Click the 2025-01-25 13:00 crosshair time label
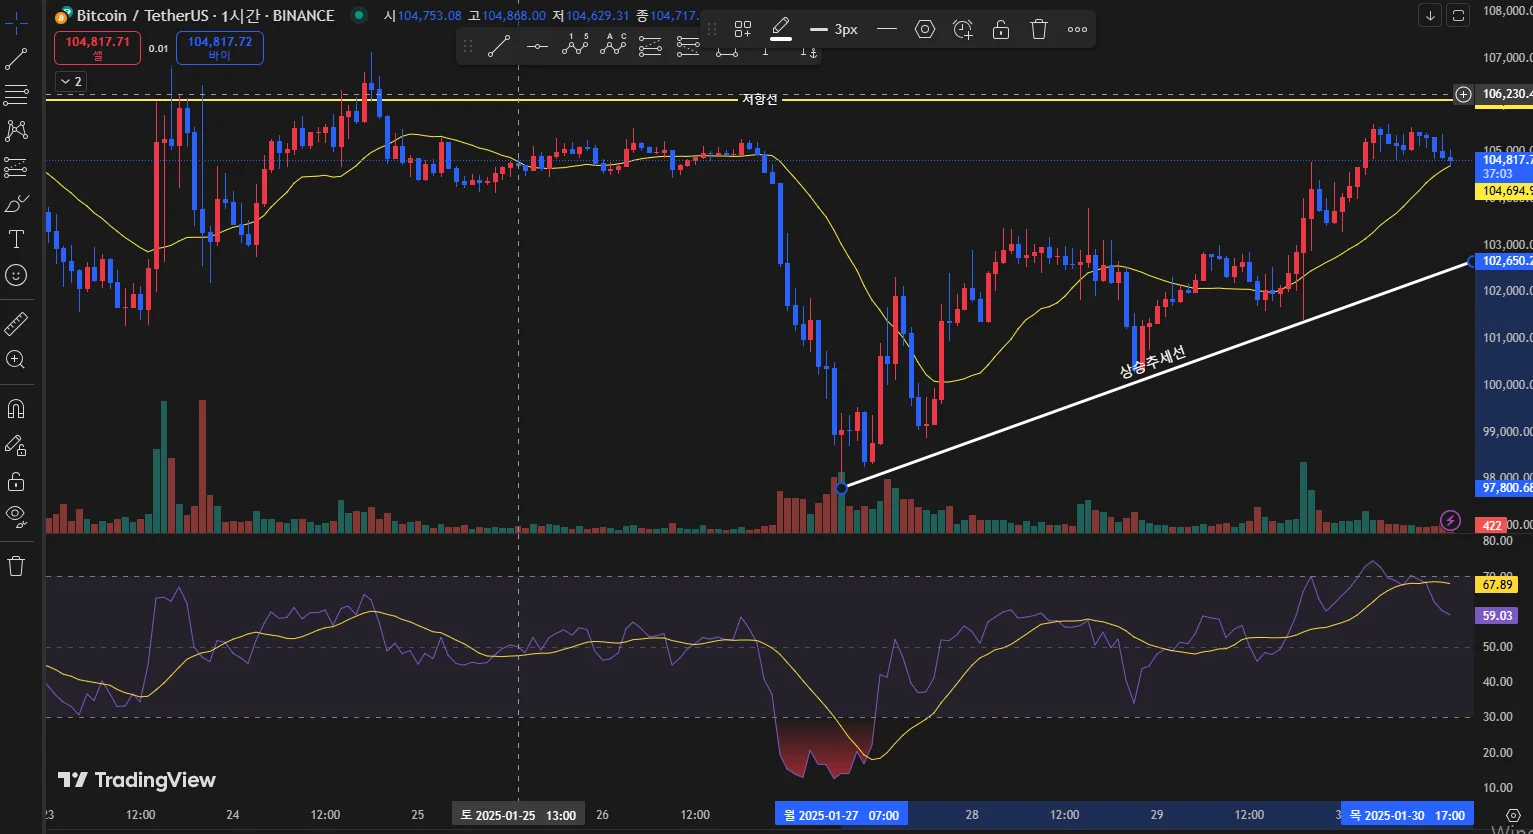Screen dimensions: 1533x834 518,815
